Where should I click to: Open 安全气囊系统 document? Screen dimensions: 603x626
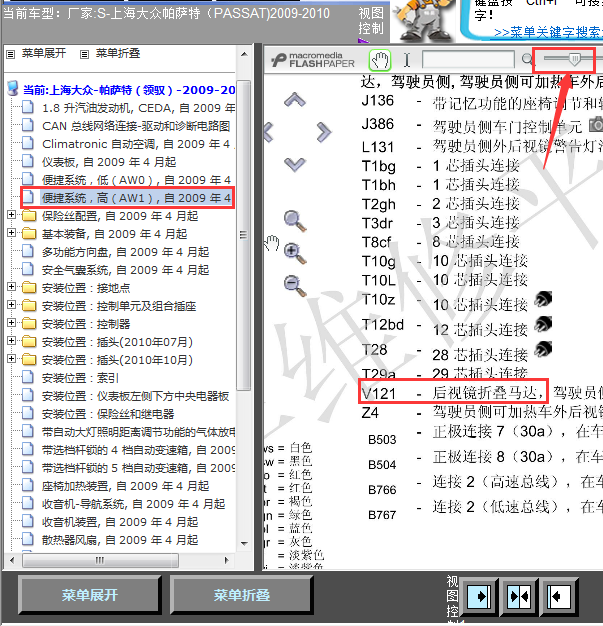pos(125,270)
